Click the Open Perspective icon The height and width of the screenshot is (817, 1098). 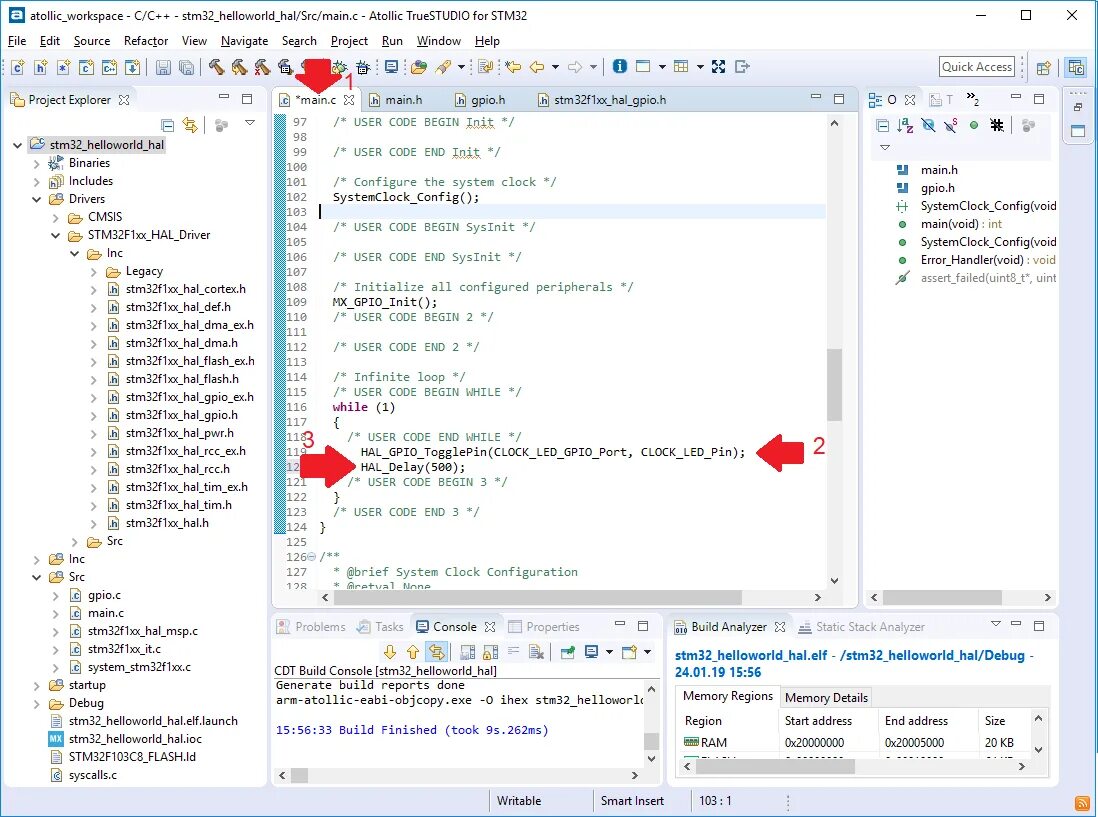tap(1044, 68)
